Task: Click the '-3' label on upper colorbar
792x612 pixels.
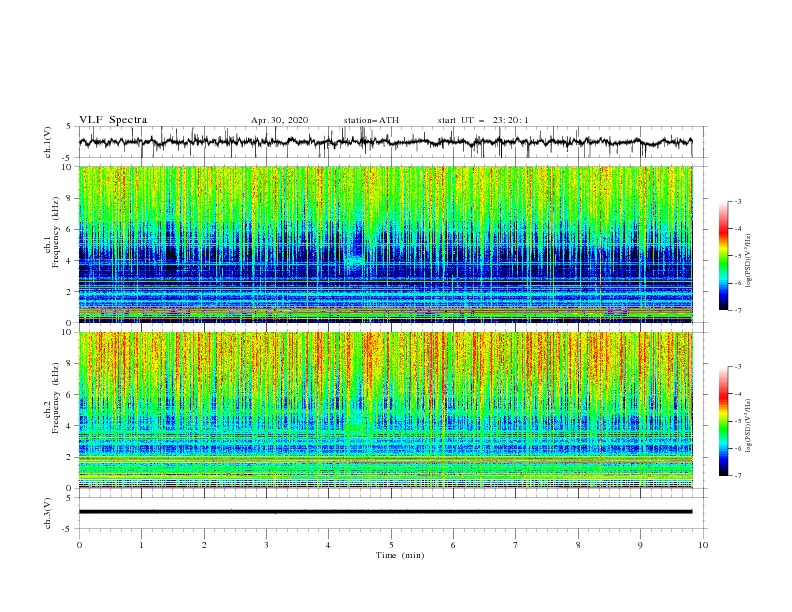Action: coord(738,201)
